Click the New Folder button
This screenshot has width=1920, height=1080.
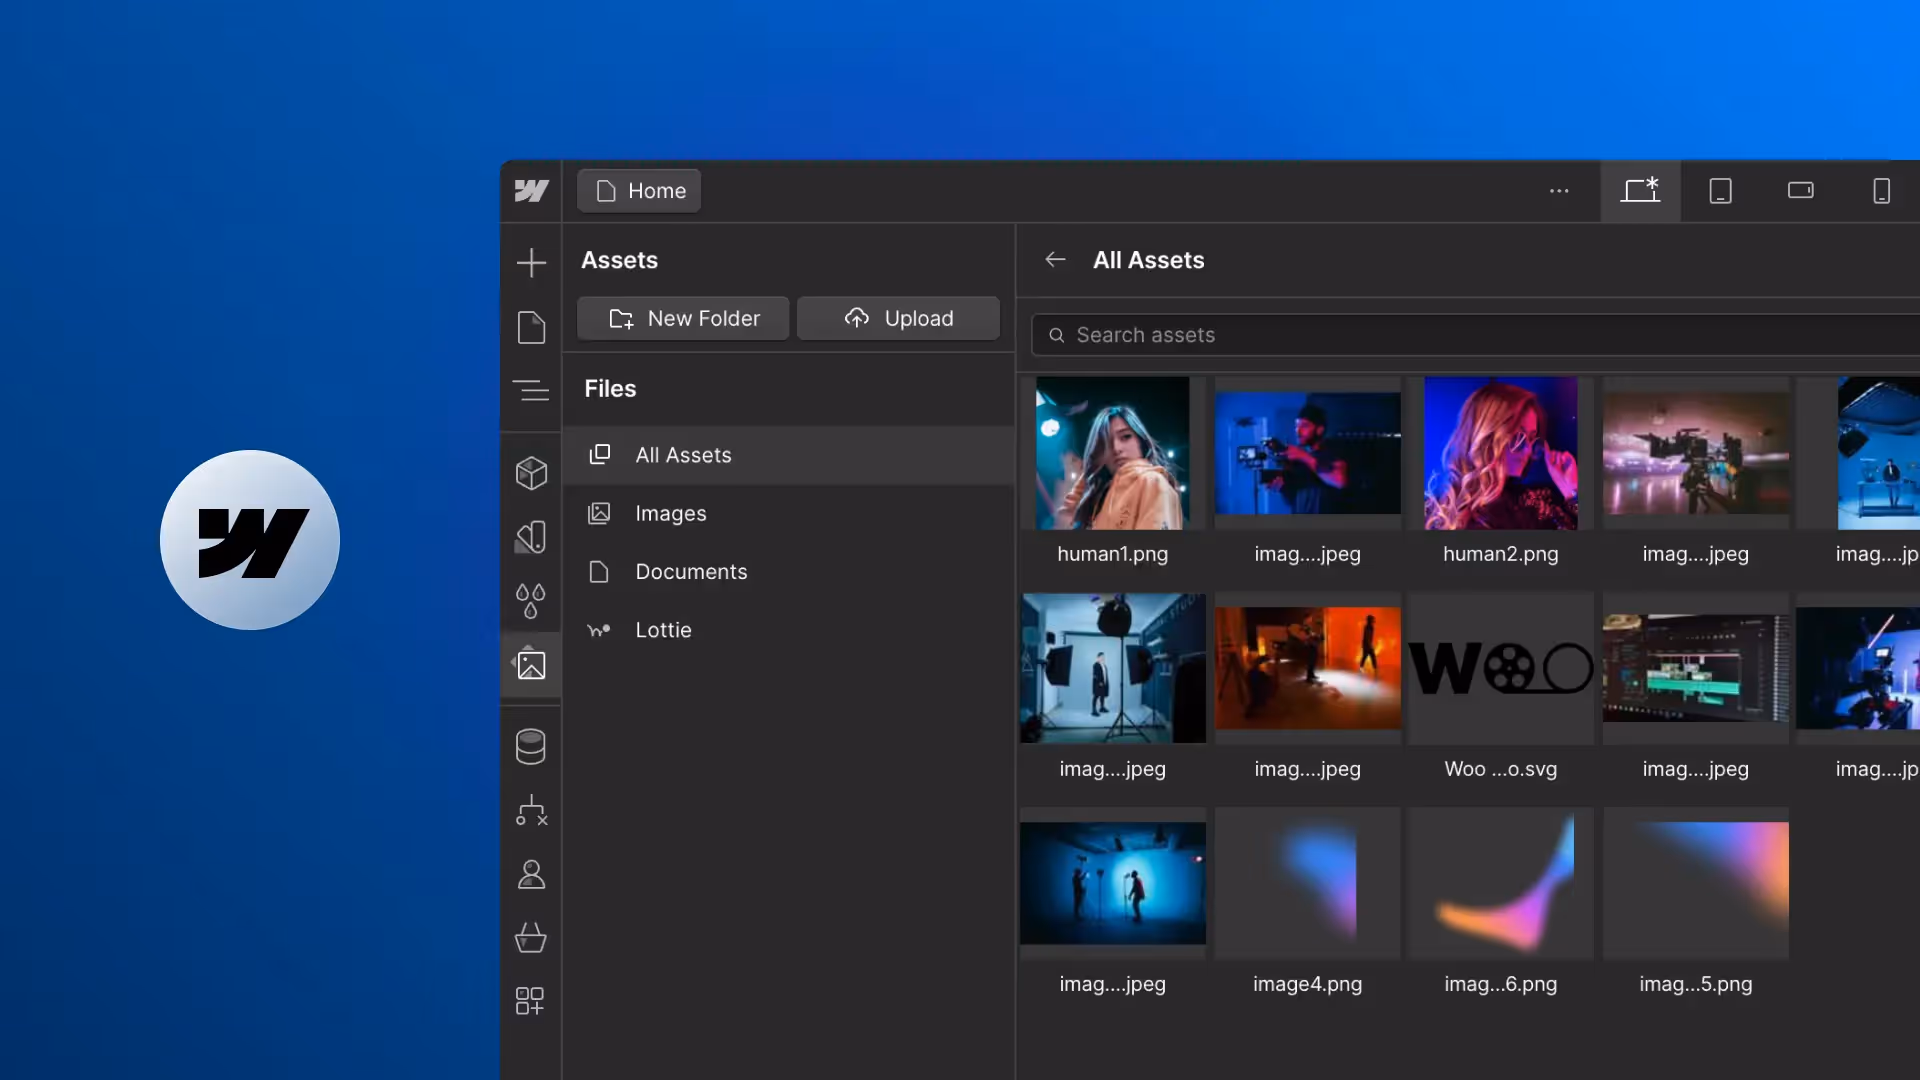pyautogui.click(x=683, y=318)
